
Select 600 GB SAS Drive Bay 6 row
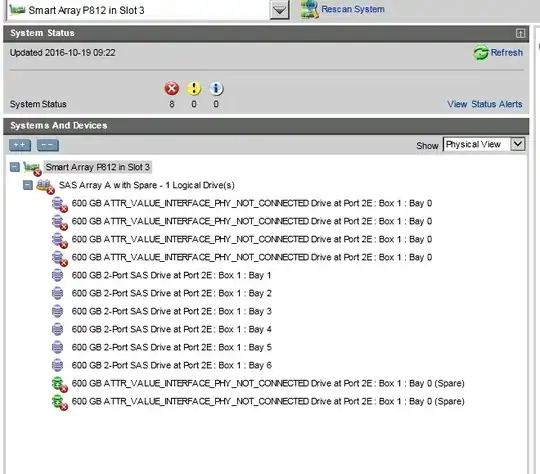click(171, 365)
